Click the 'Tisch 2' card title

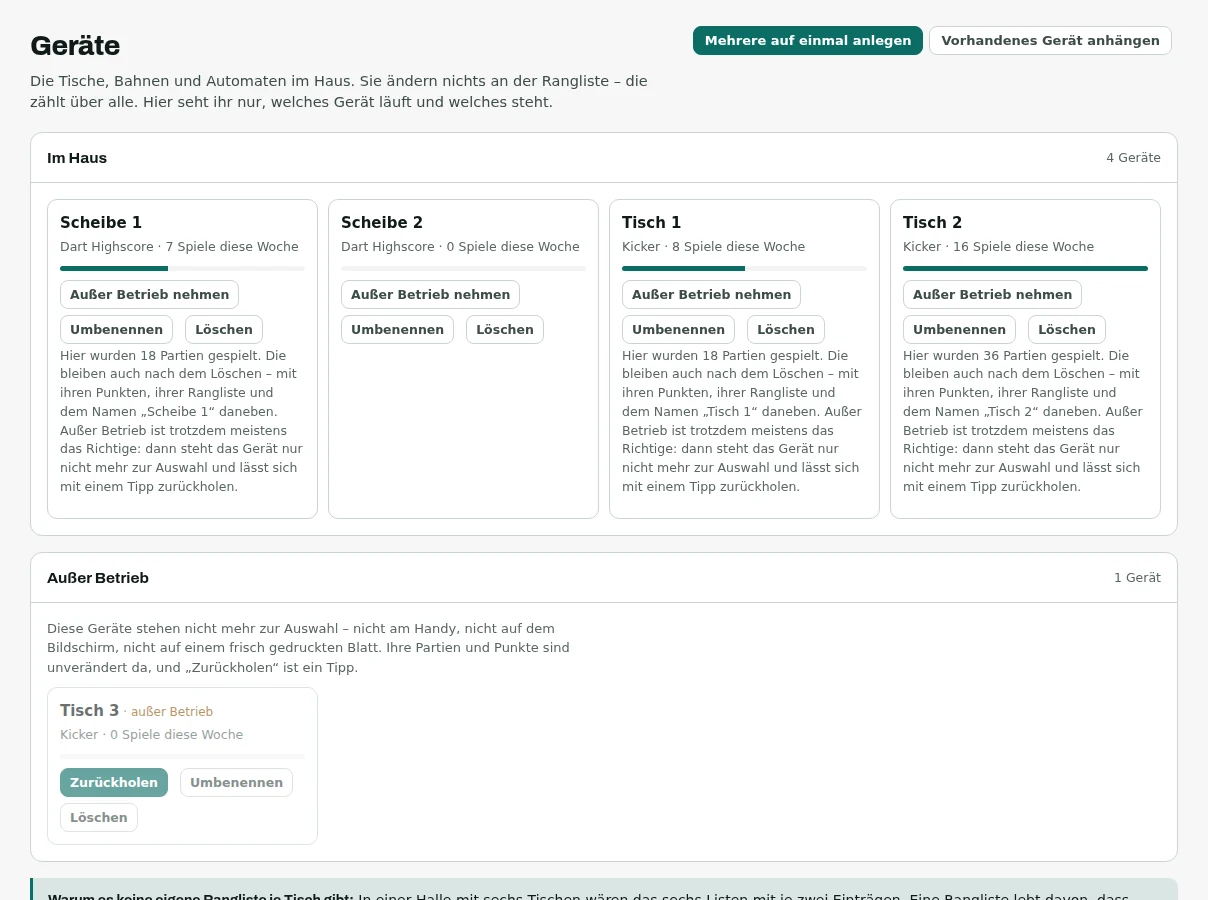[932, 222]
